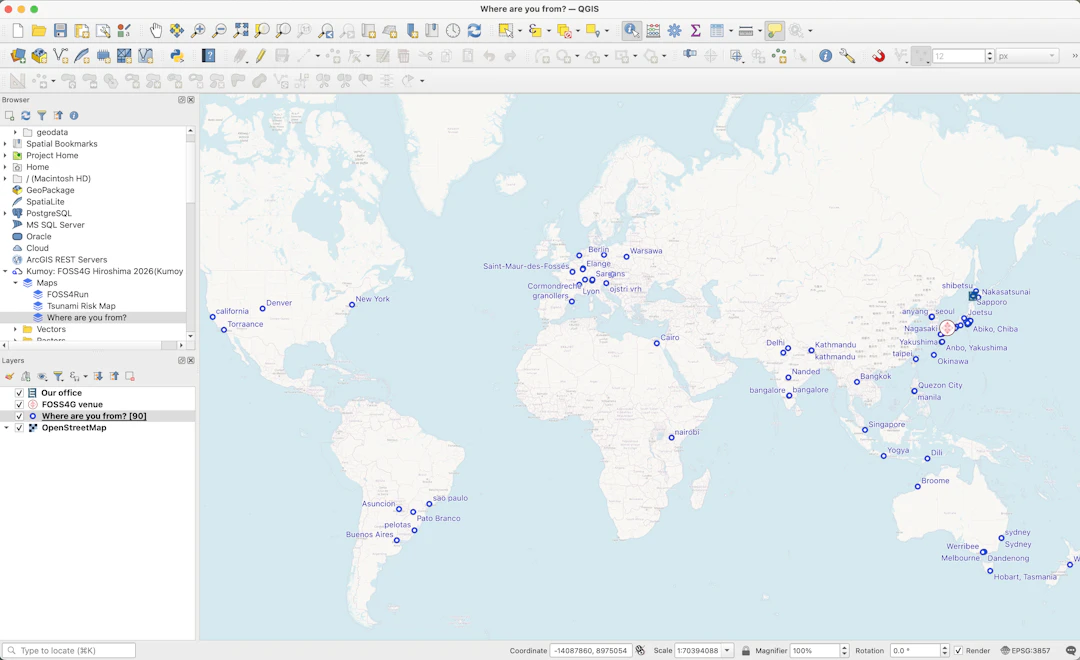1080x660 pixels.
Task: Open log messages speech bubble icon
Action: coord(1070,650)
